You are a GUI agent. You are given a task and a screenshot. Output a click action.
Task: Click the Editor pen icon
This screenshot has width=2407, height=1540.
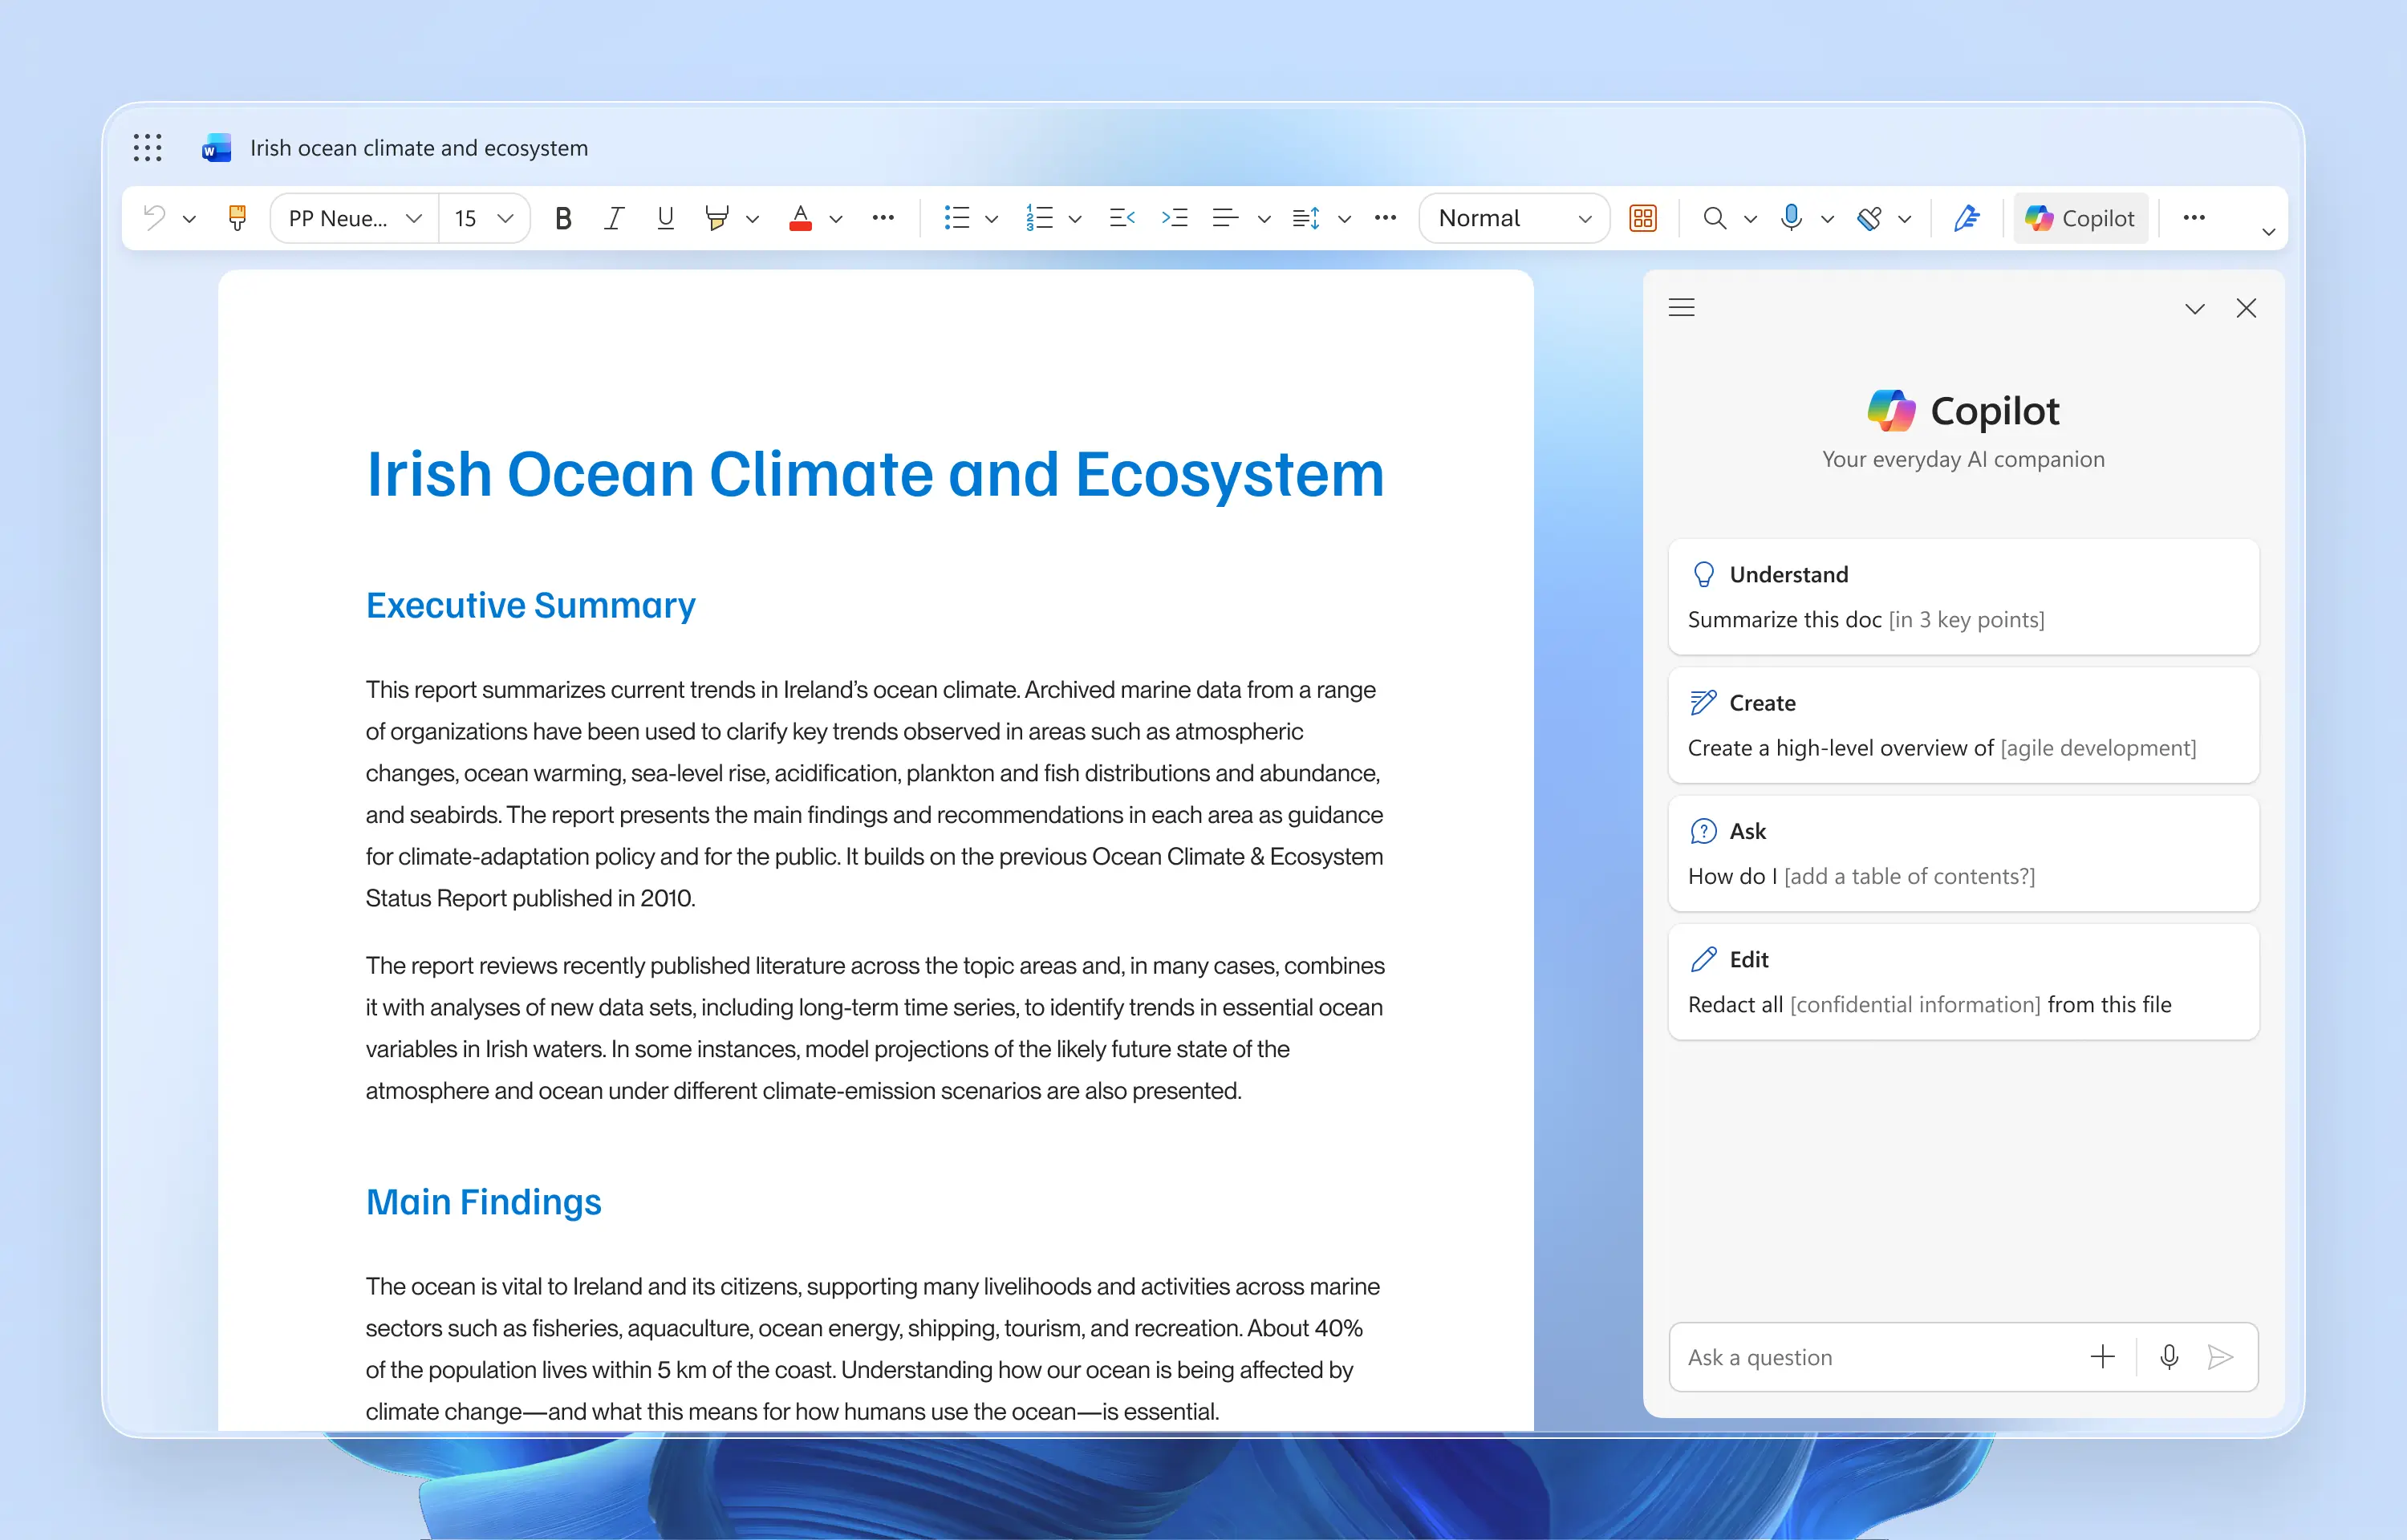(1966, 218)
